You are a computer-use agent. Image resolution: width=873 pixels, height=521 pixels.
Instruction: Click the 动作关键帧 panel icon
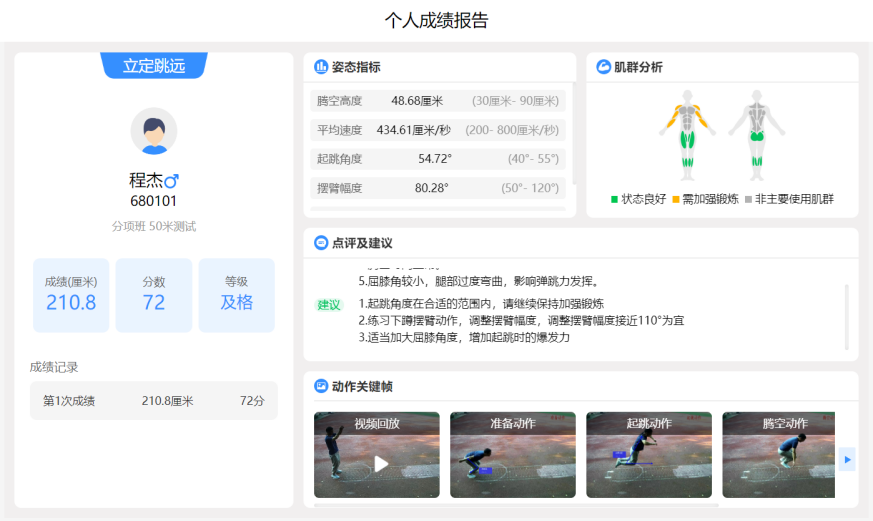click(321, 386)
